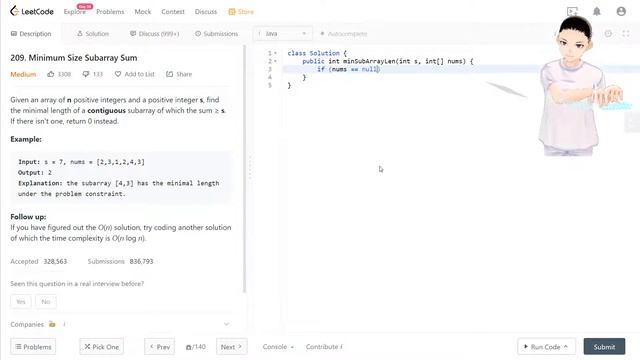Screen dimensions: 640x360
Task: Switch to the Description tab
Action: [31, 33]
